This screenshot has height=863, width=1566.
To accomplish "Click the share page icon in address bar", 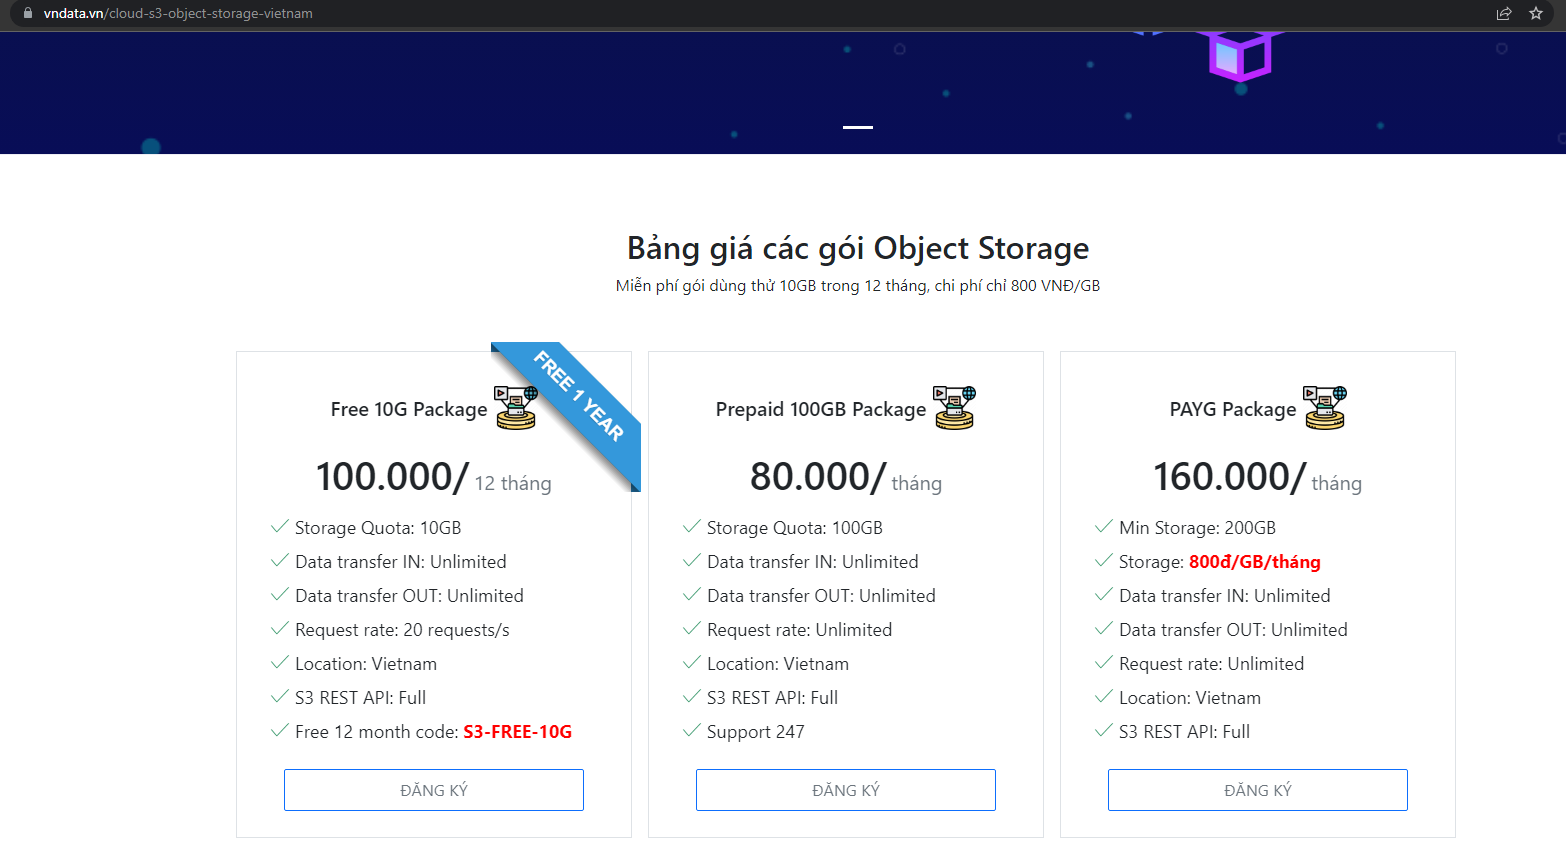I will point(1504,13).
